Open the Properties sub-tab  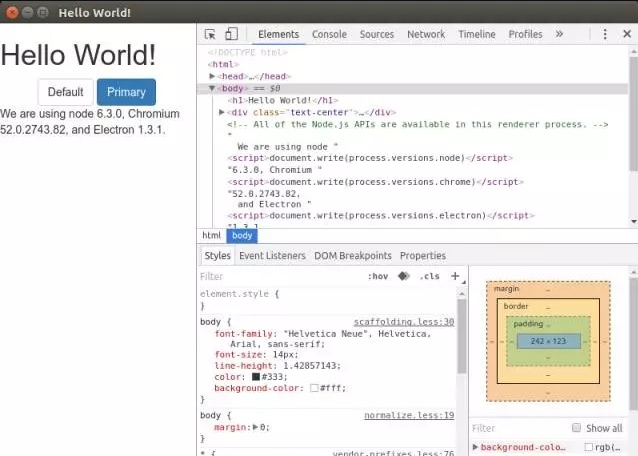coord(423,256)
